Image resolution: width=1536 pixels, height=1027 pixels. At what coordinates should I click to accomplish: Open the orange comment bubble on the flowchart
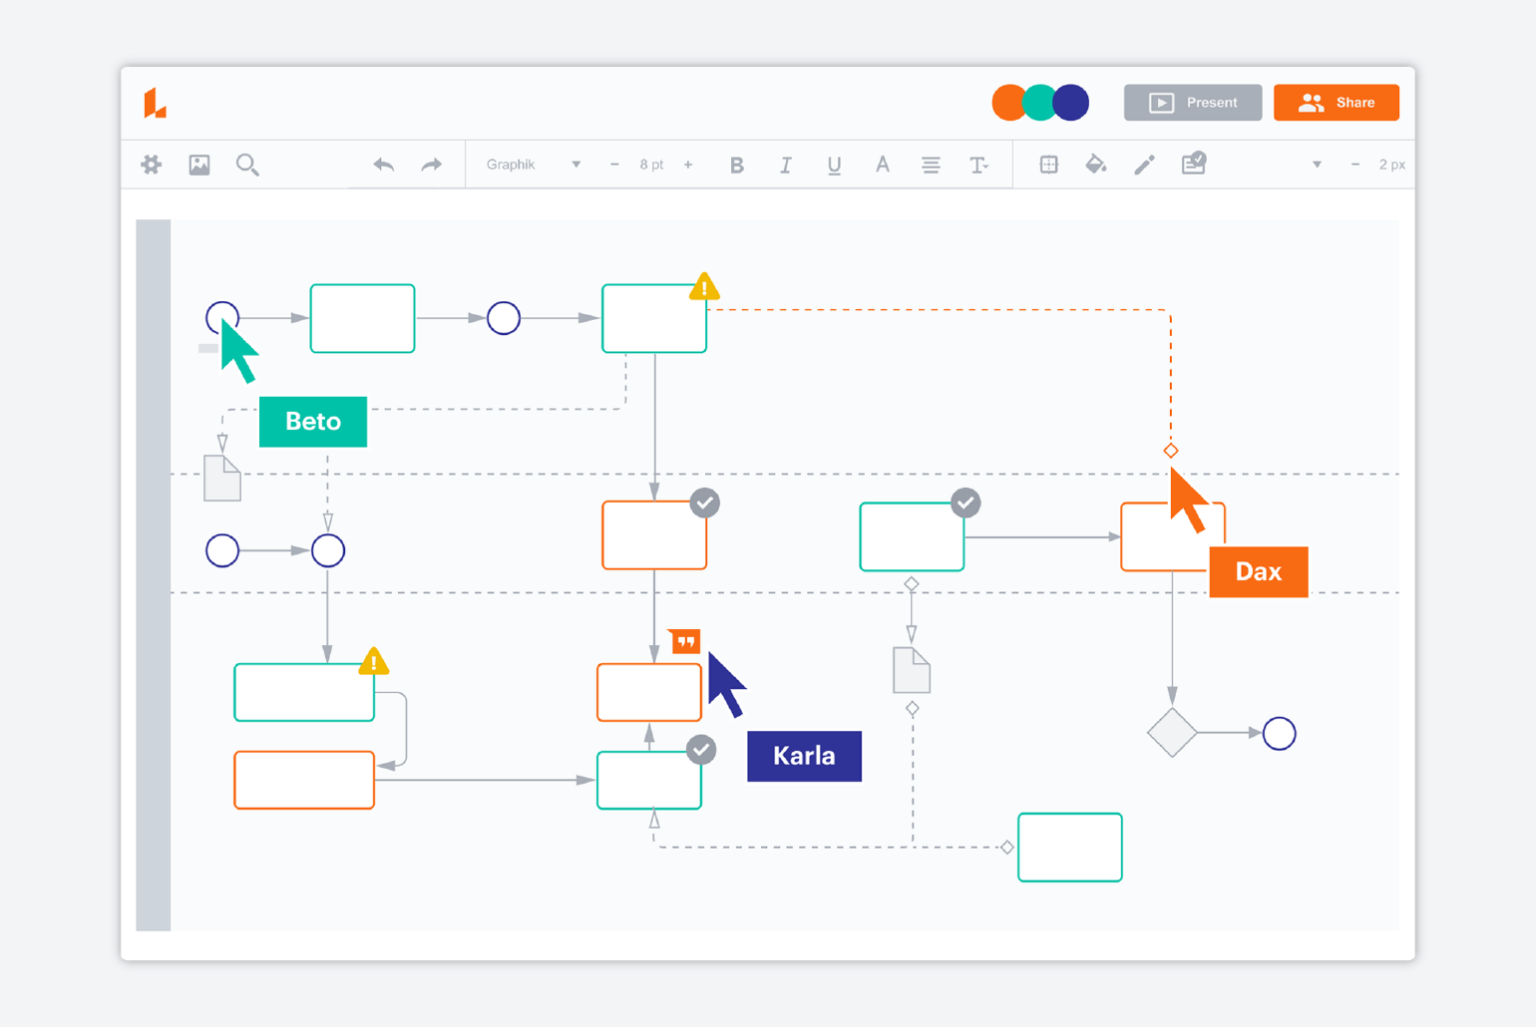coord(685,641)
